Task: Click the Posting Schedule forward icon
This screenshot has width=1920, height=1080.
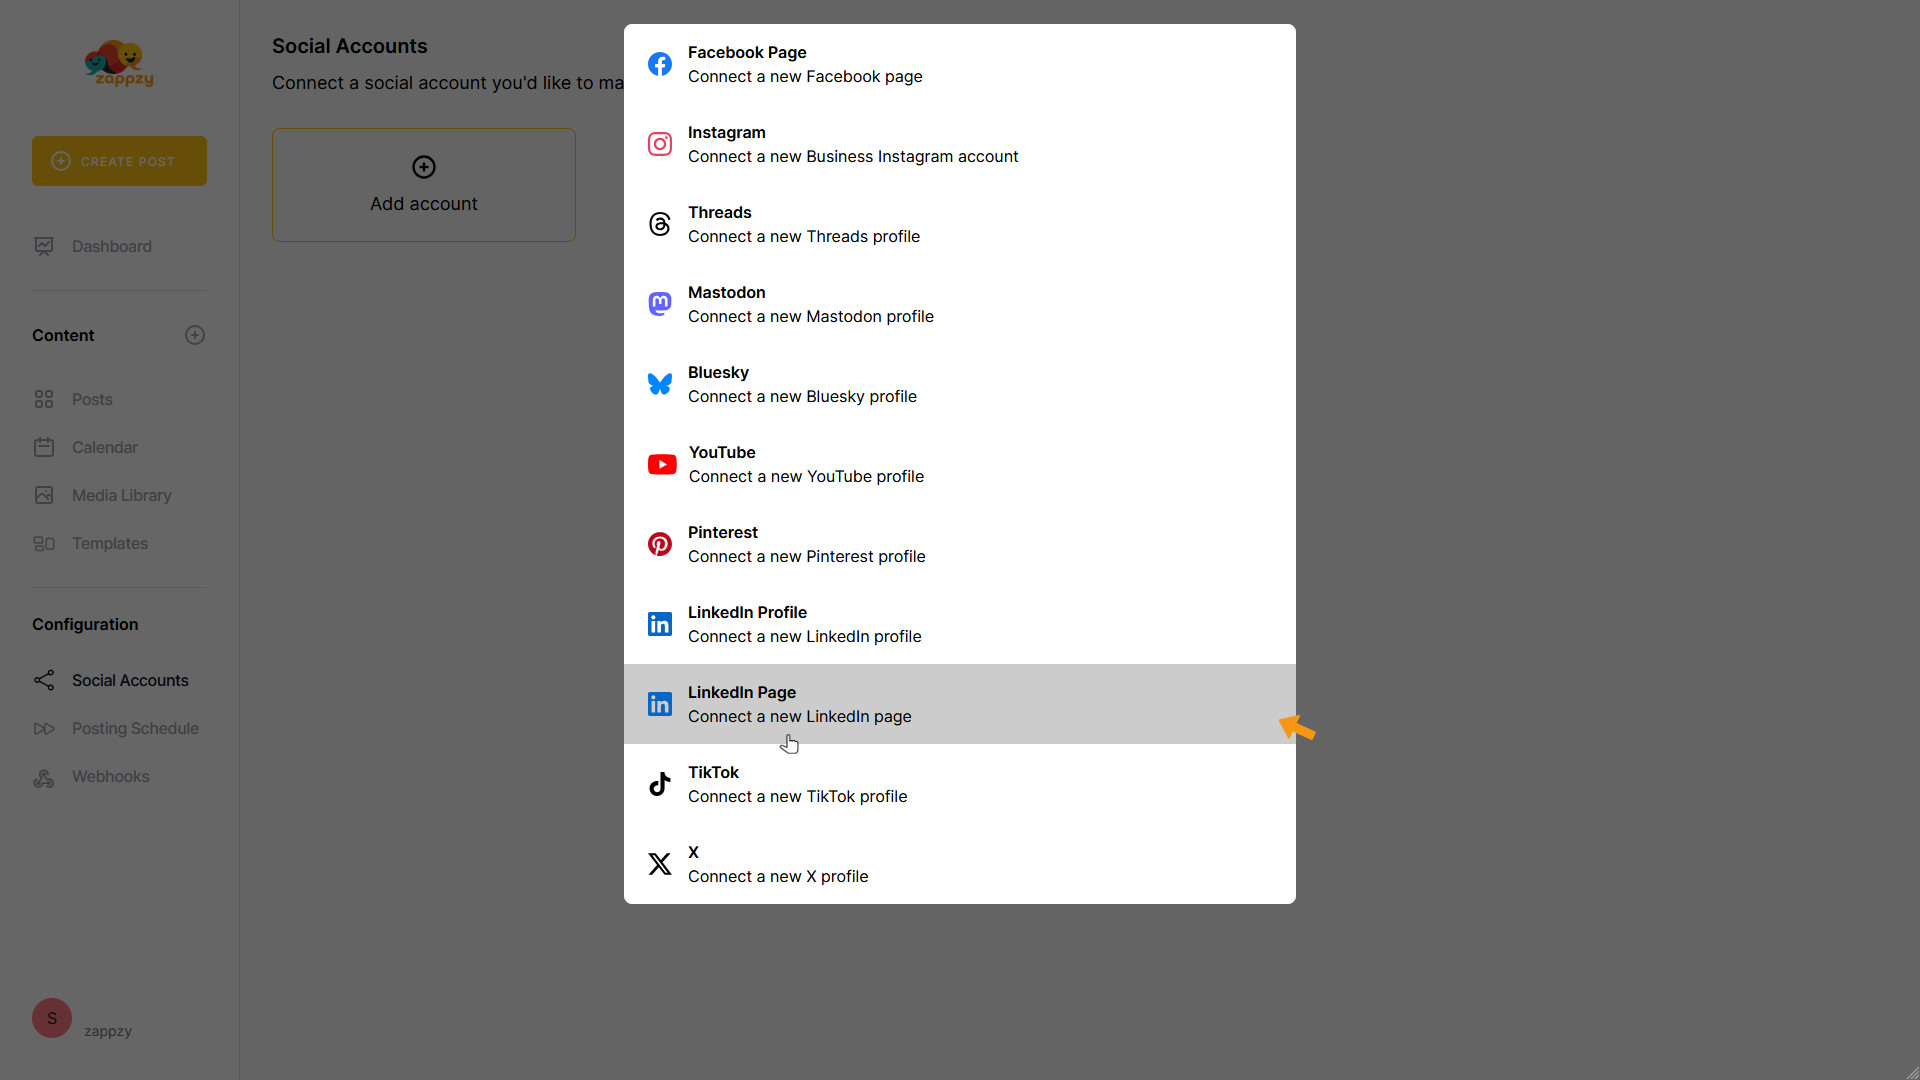Action: 44,728
